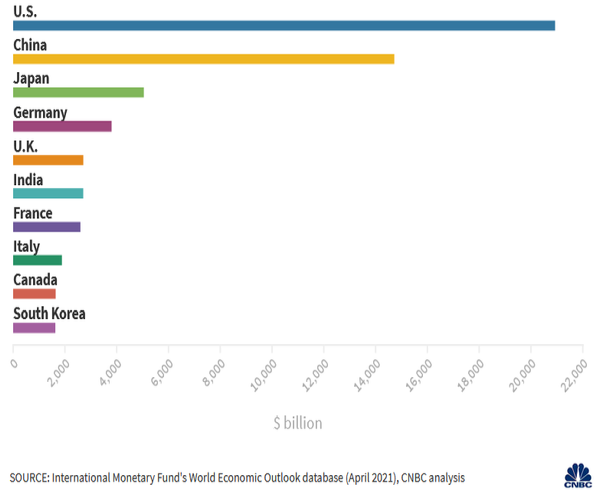The height and width of the screenshot is (500, 600).
Task: Select the Germany label text
Action: (40, 112)
